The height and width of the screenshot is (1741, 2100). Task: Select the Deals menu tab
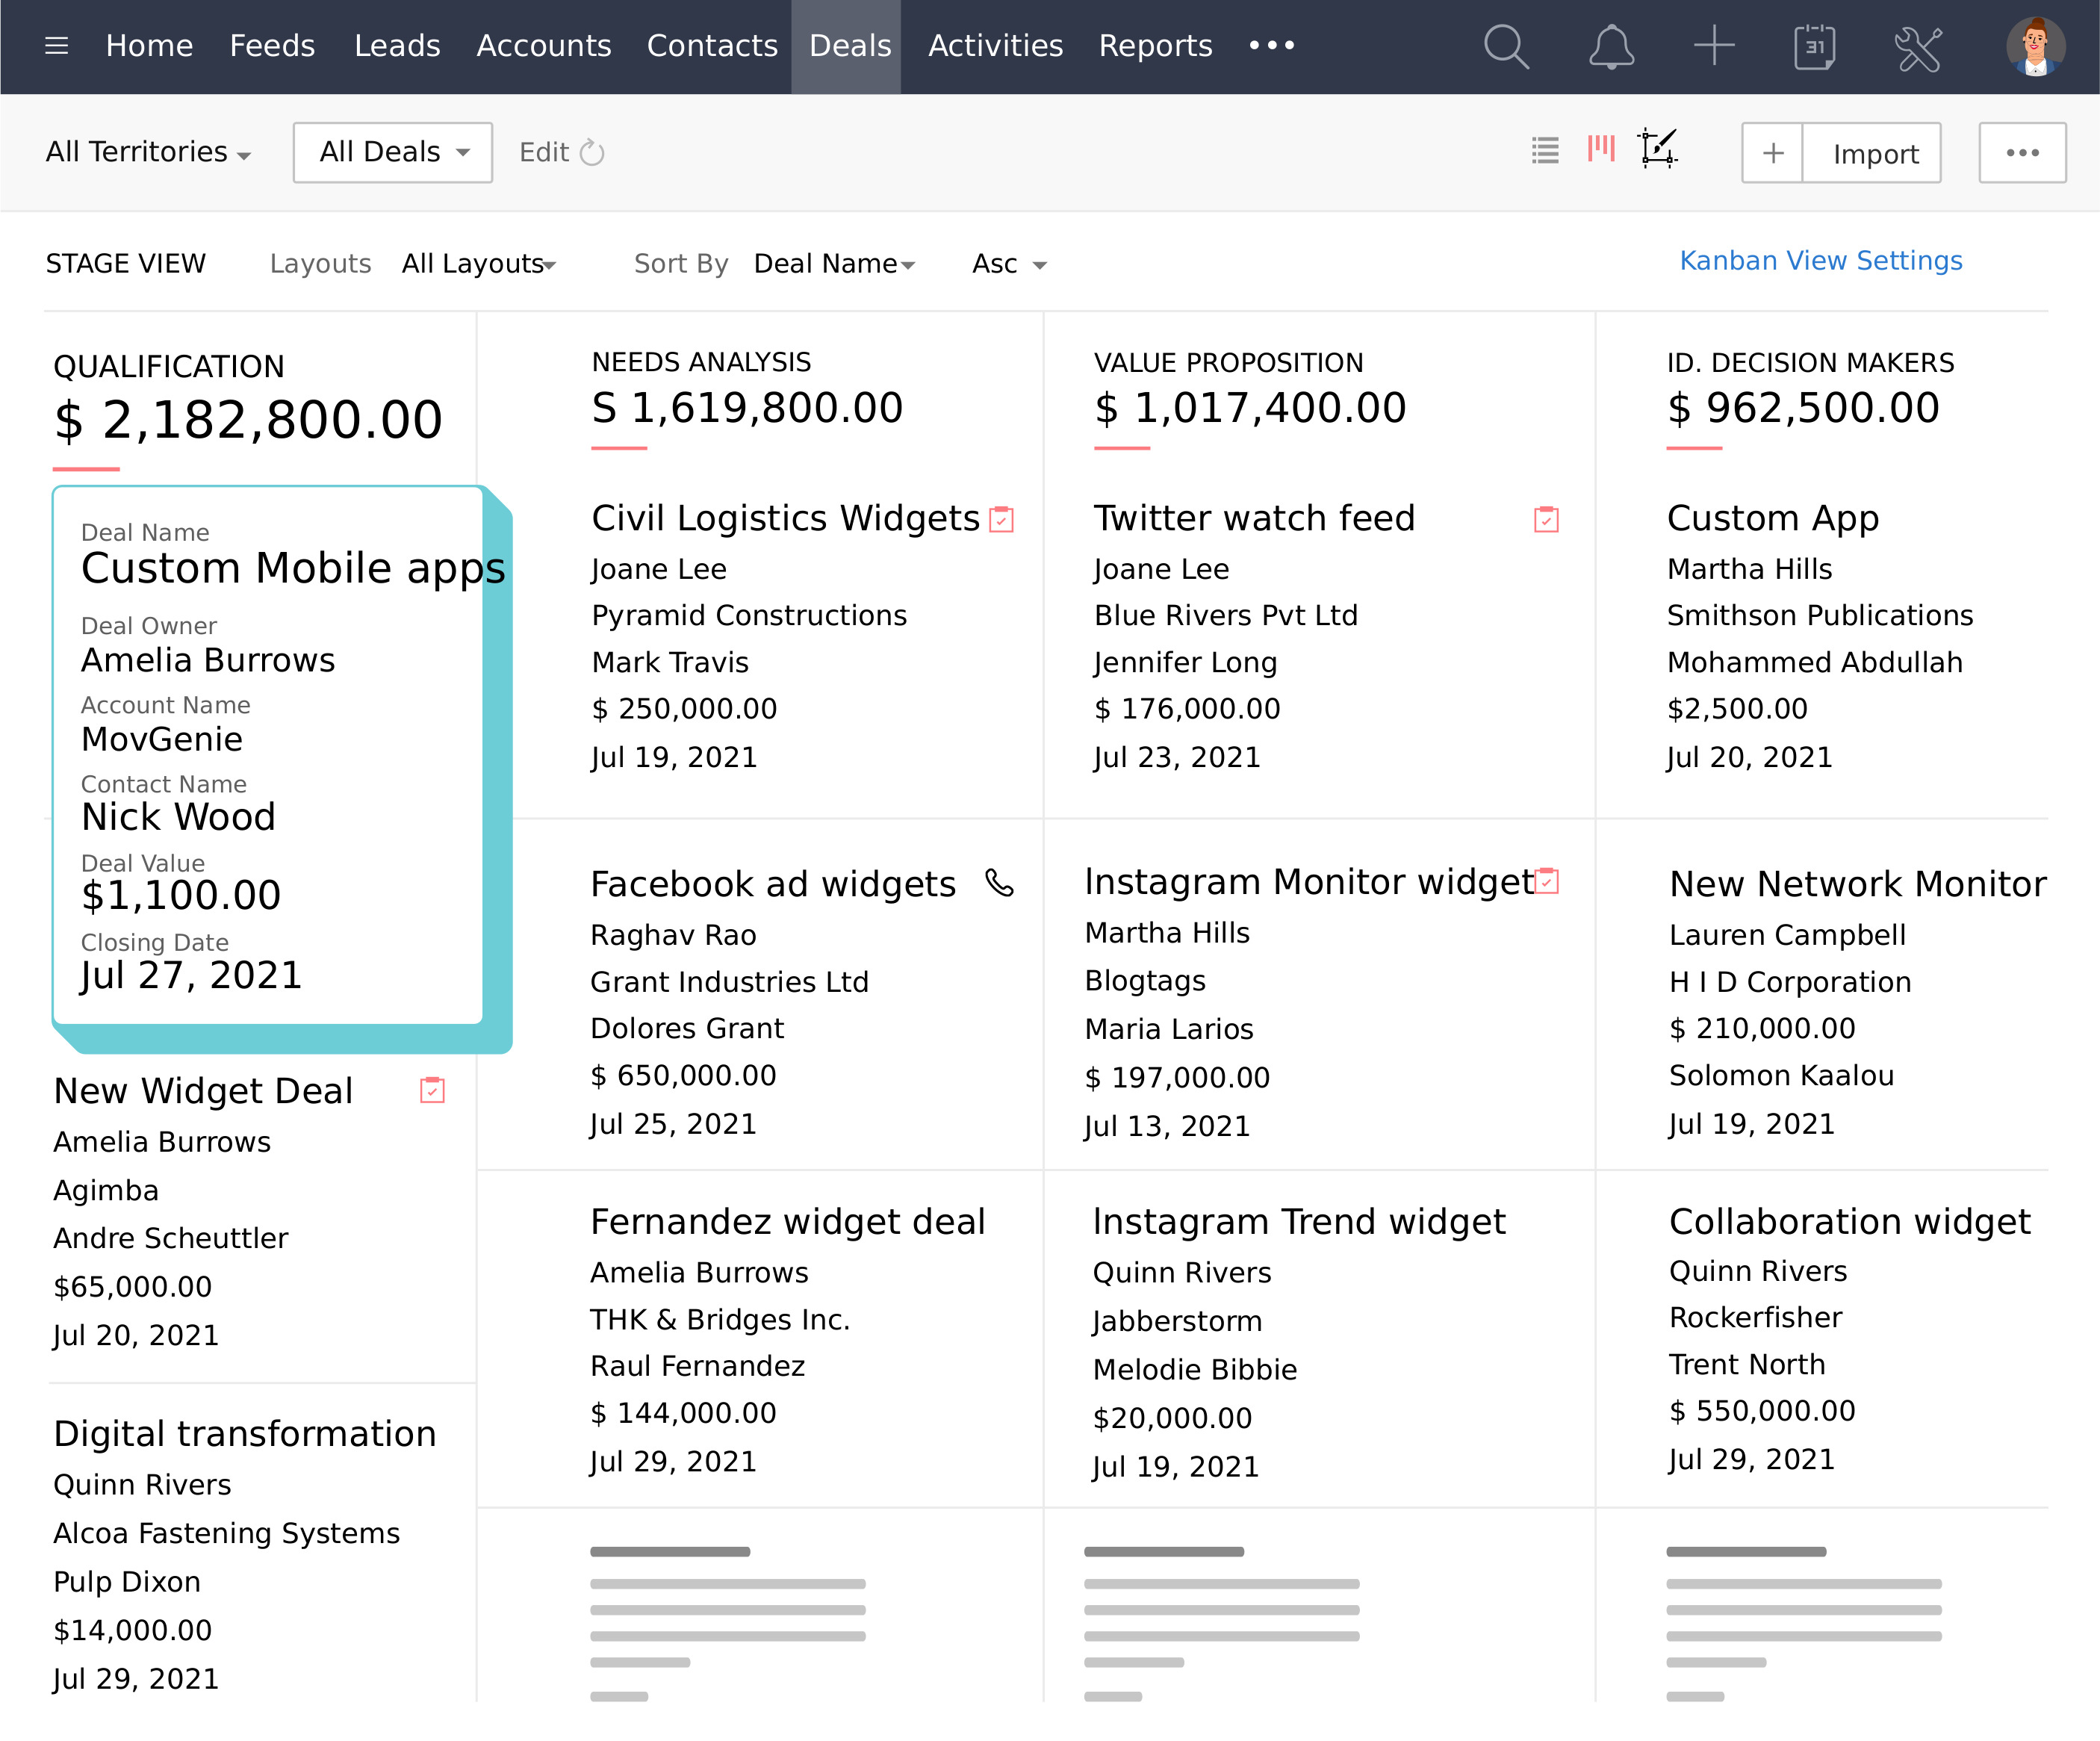point(848,47)
